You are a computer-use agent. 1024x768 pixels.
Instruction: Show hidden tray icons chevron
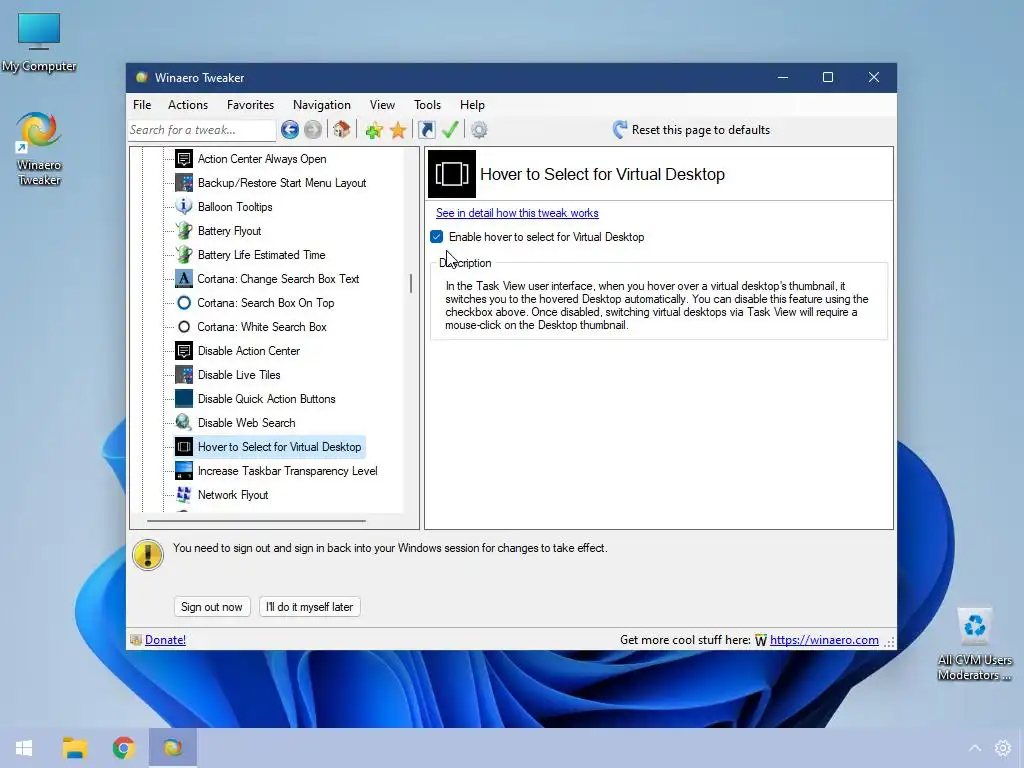974,748
